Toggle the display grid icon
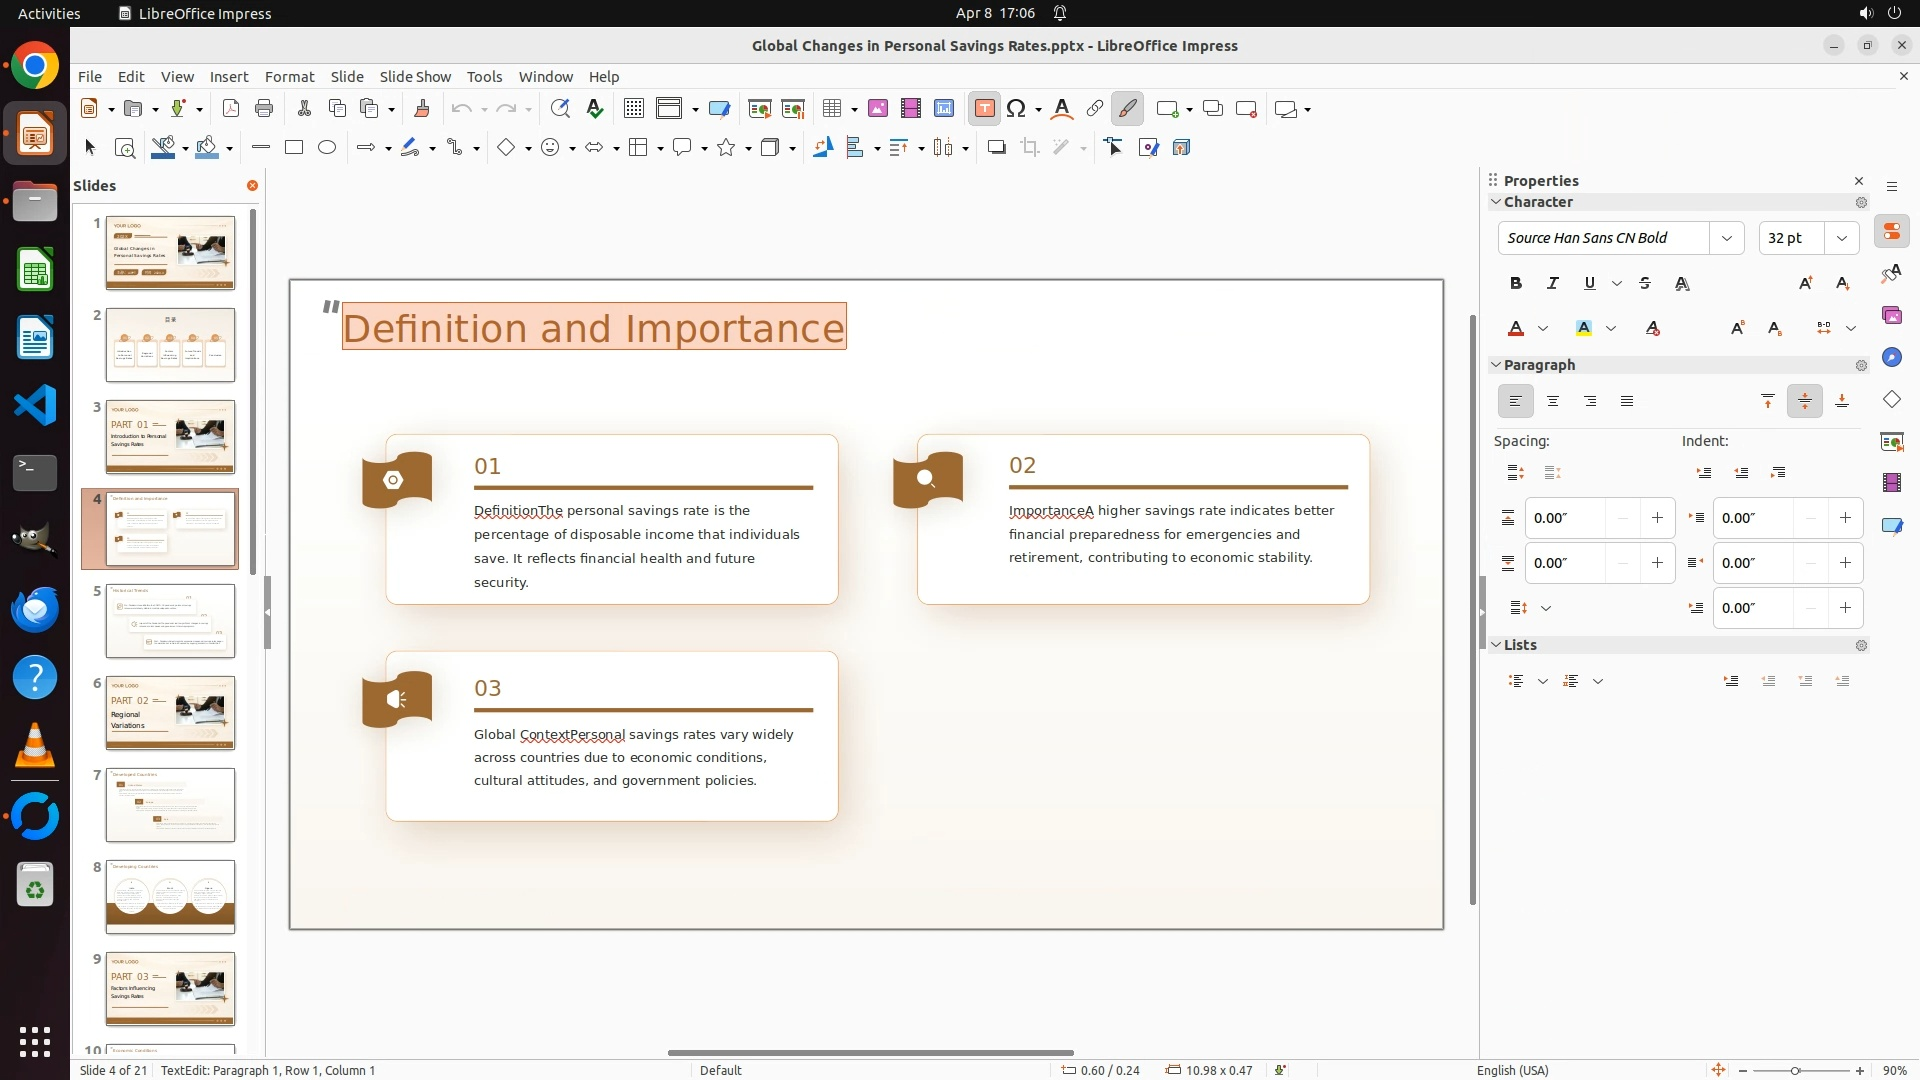Screen dimensions: 1920x1080 click(633, 109)
